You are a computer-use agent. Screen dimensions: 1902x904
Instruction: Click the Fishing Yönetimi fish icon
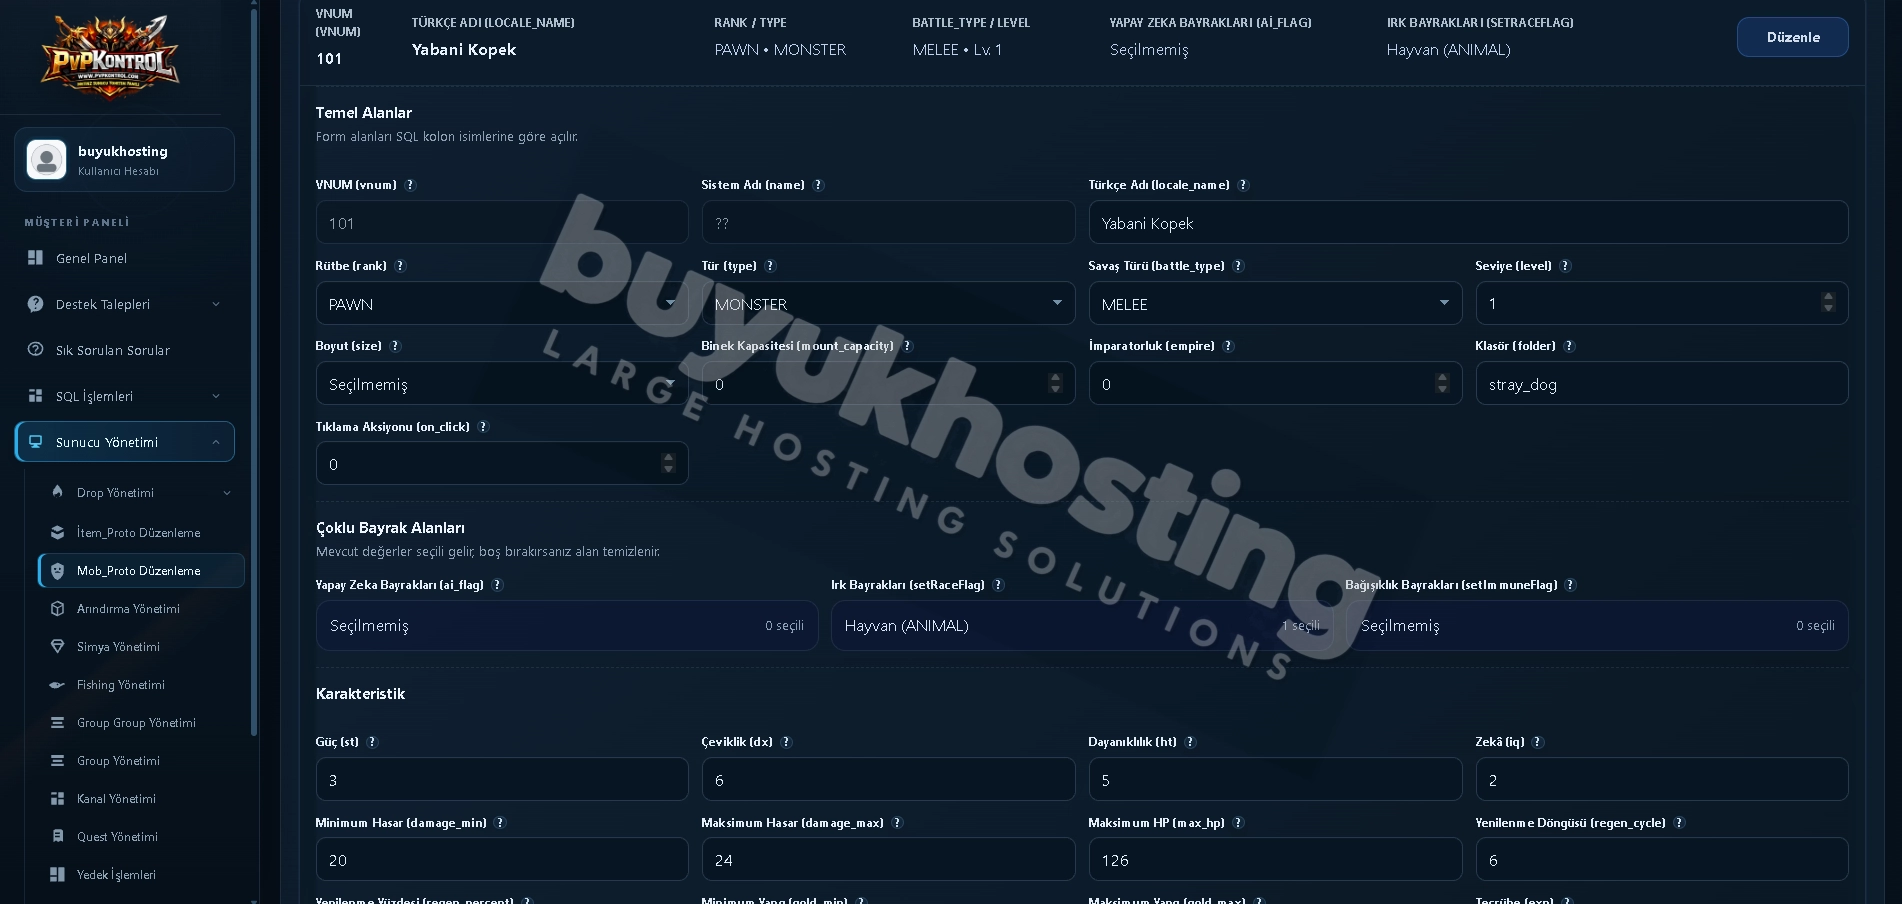point(57,685)
